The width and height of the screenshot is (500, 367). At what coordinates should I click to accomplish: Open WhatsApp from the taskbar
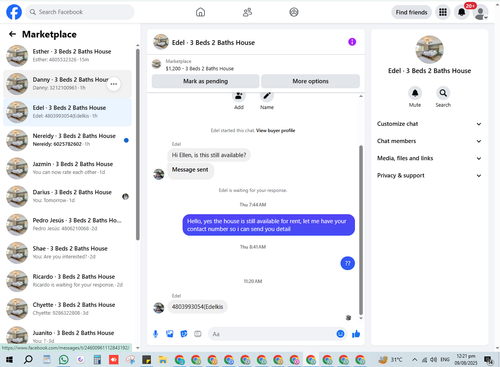63,360
